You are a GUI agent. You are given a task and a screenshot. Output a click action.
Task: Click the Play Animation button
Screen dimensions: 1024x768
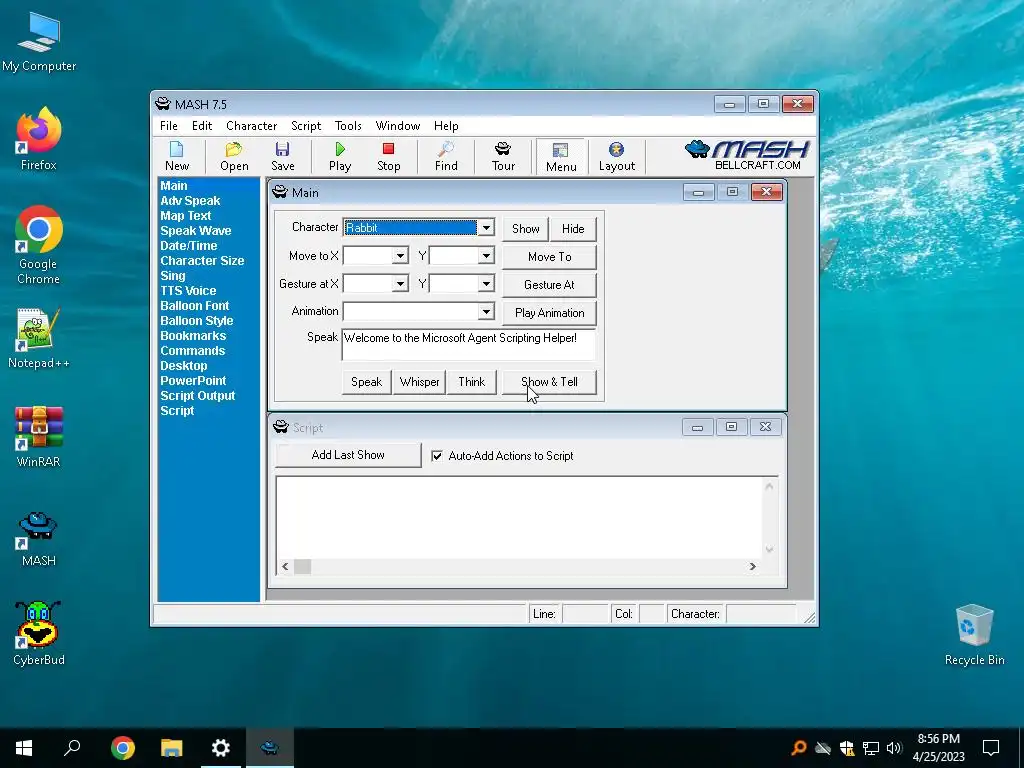[x=549, y=313]
